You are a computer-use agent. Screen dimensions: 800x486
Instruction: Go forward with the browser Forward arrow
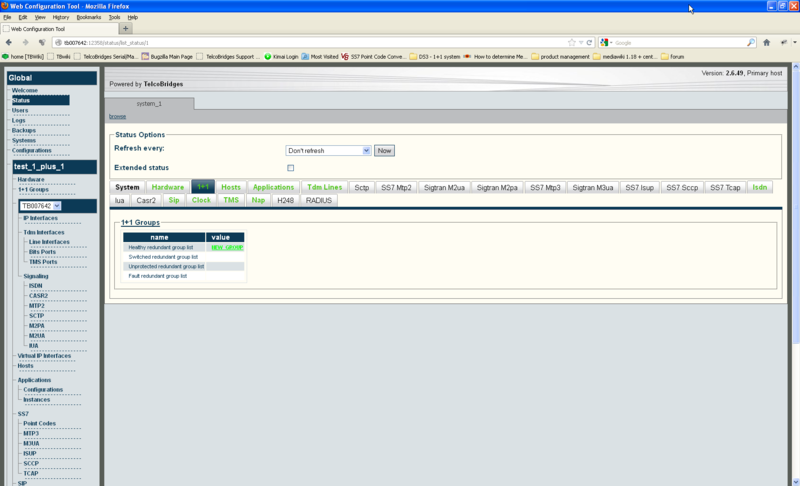[x=25, y=43]
